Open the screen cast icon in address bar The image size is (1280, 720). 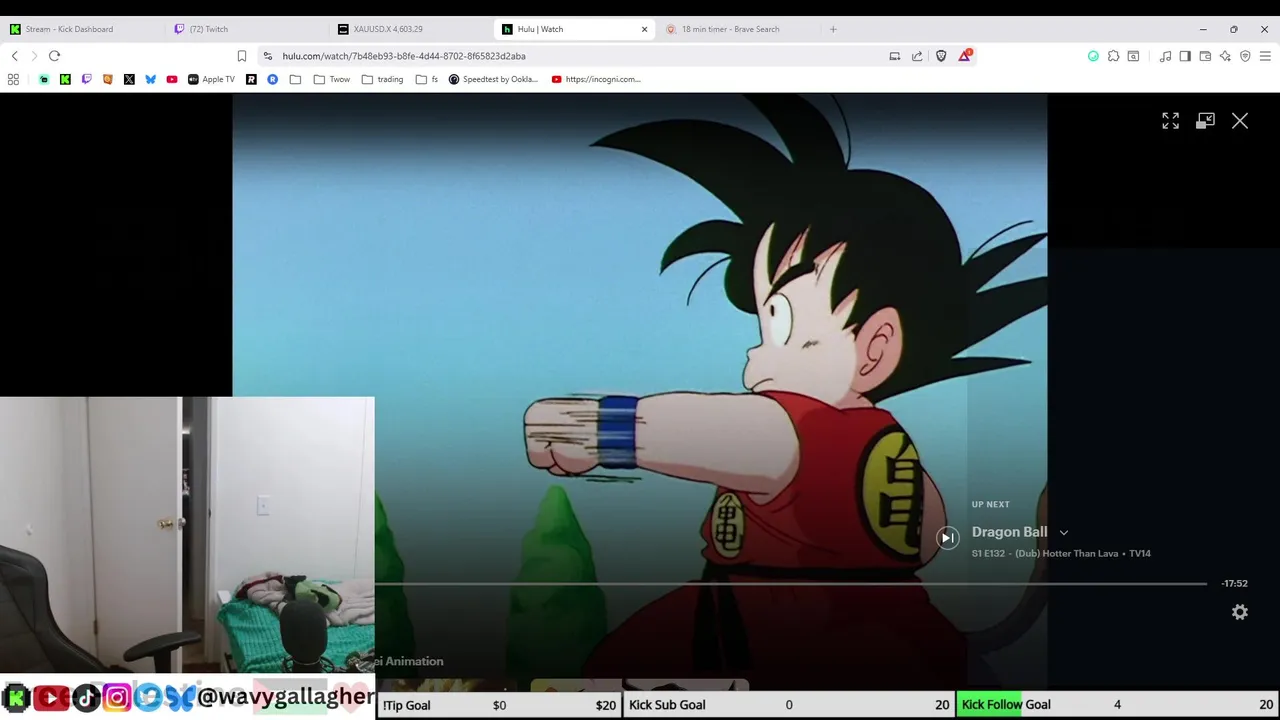(894, 56)
